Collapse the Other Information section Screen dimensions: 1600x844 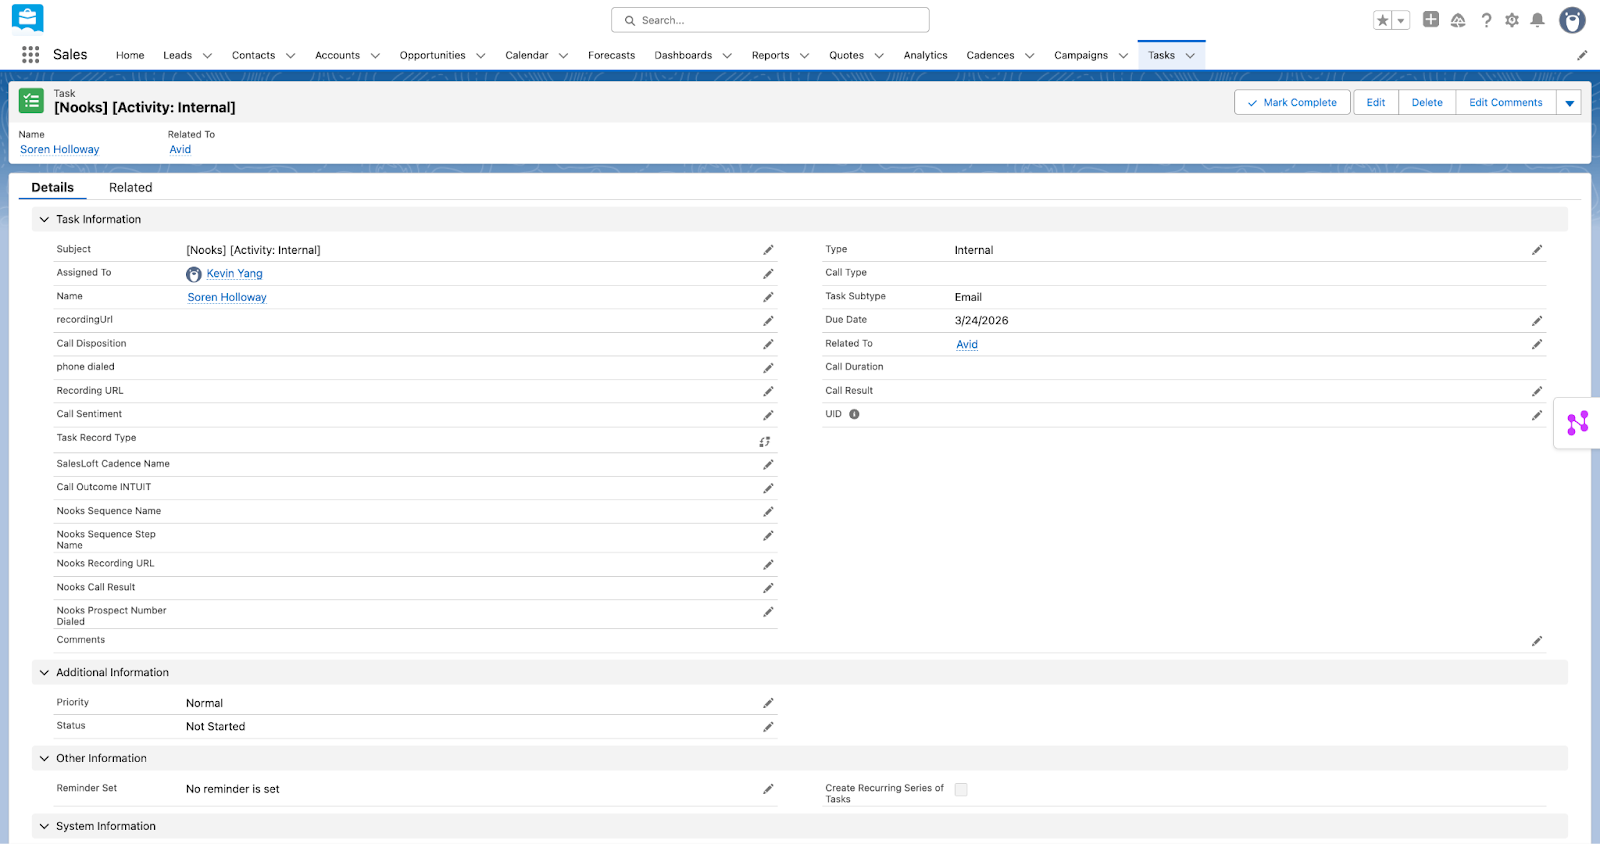[x=44, y=758]
